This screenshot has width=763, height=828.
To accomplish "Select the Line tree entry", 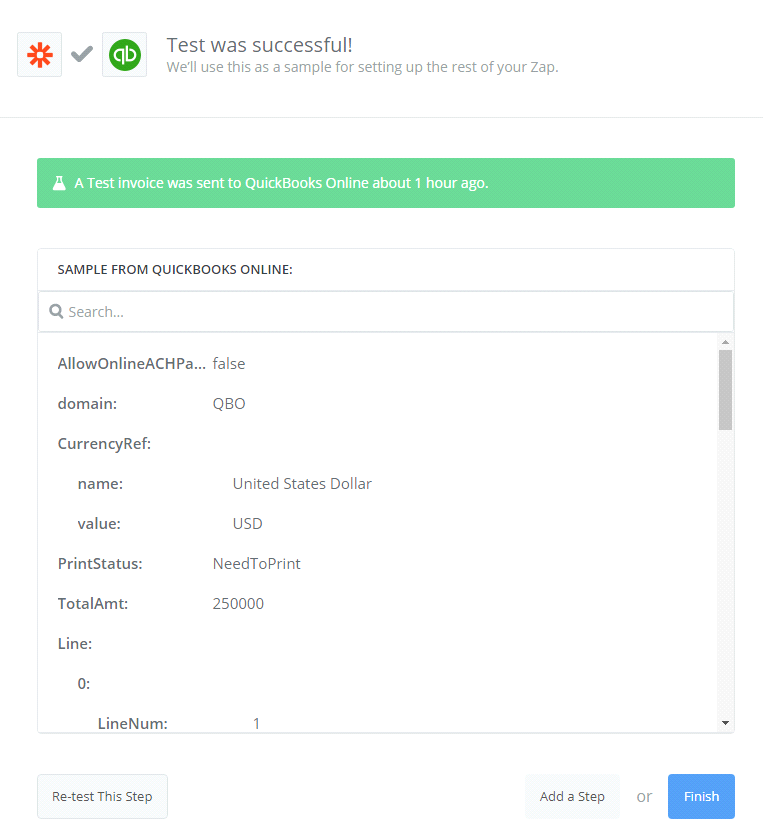I will tap(75, 644).
